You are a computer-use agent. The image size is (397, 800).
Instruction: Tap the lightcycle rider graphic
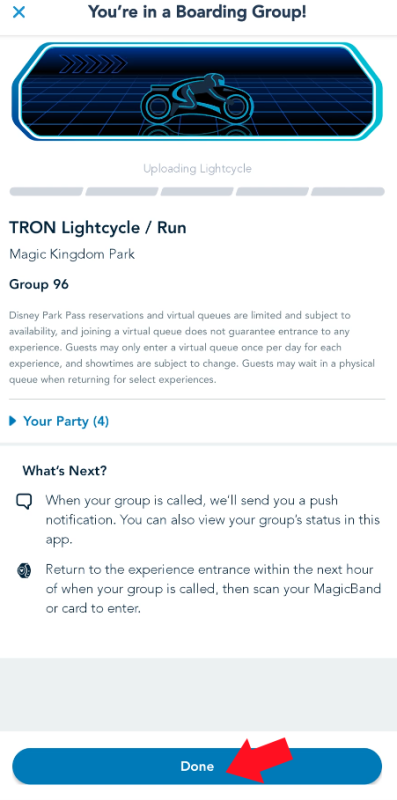(x=197, y=96)
